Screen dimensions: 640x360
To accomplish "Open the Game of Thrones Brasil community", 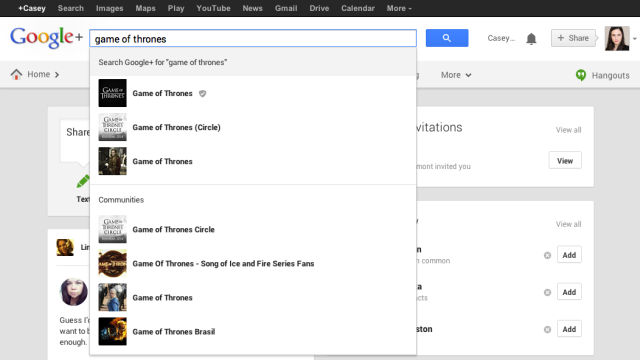I will pos(253,331).
